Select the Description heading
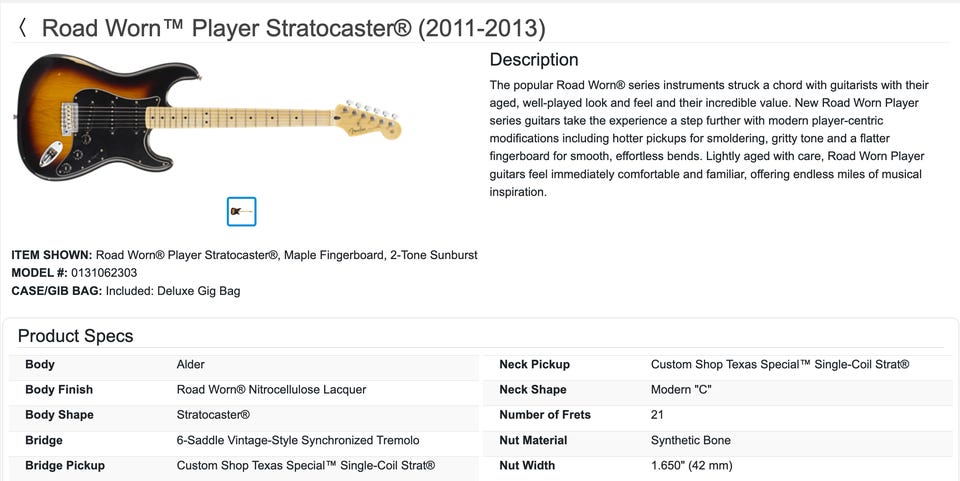The height and width of the screenshot is (481, 960). (533, 60)
